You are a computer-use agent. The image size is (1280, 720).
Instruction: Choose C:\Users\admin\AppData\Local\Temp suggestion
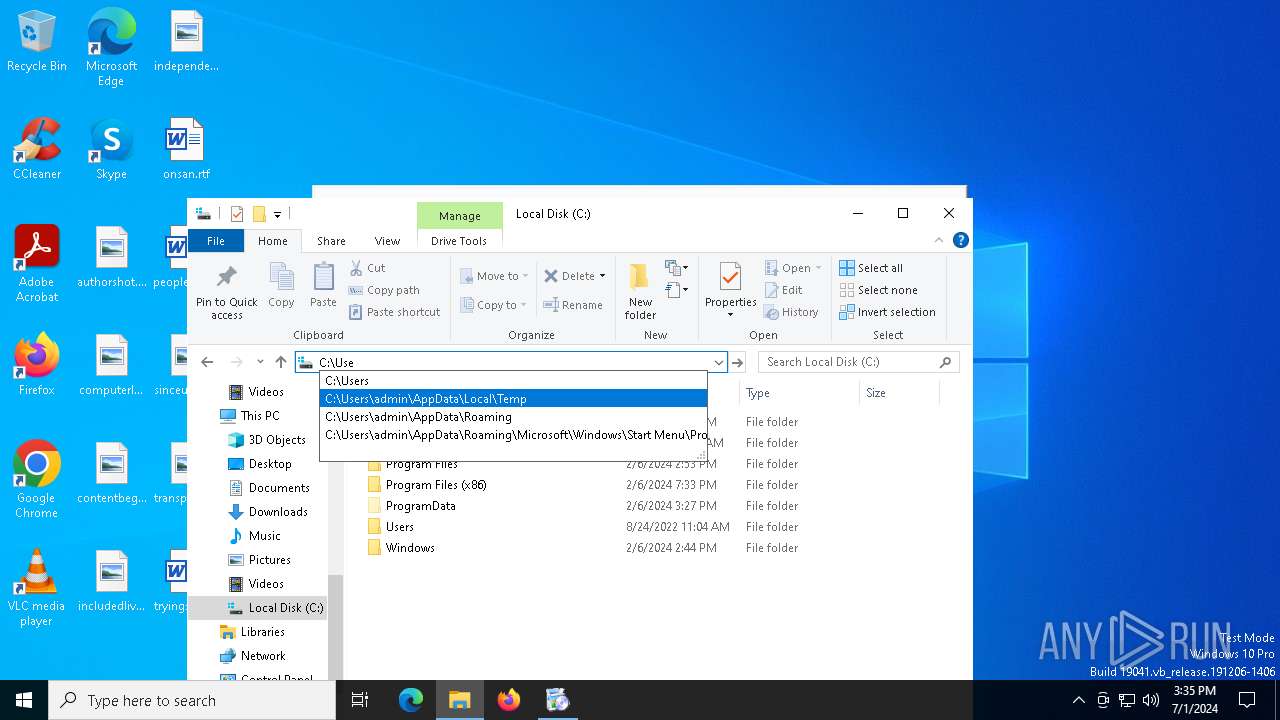pyautogui.click(x=513, y=399)
